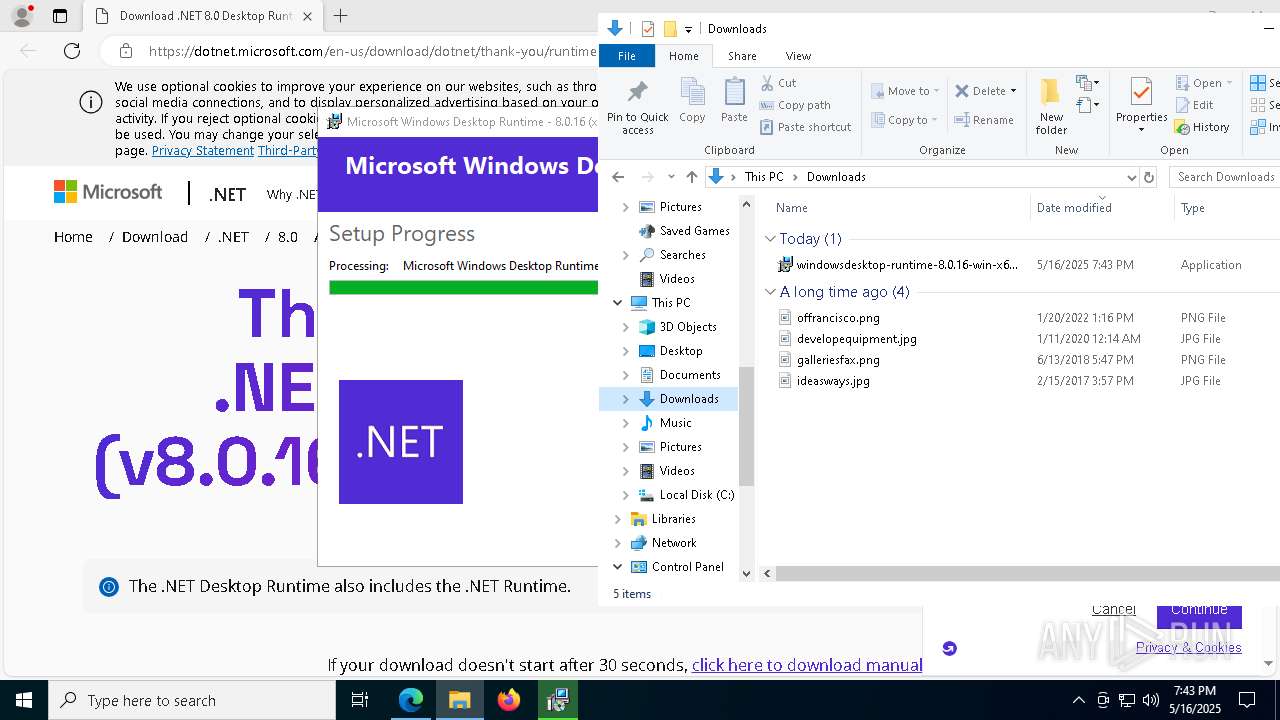
Task: Open the Windows Start menu
Action: [24, 700]
